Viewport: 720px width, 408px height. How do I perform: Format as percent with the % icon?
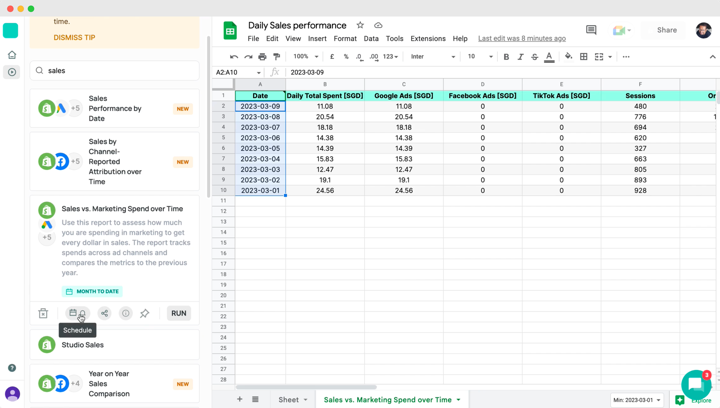346,56
